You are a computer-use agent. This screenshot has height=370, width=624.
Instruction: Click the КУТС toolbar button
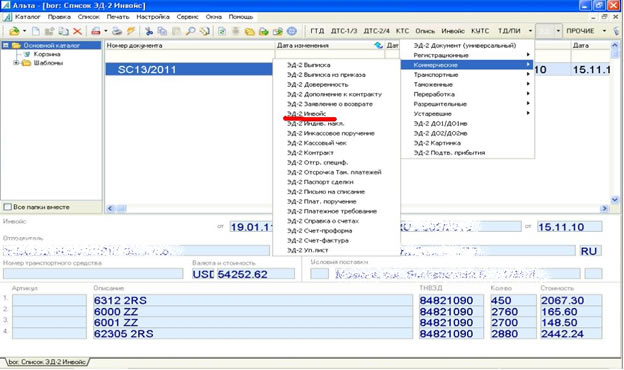(480, 31)
